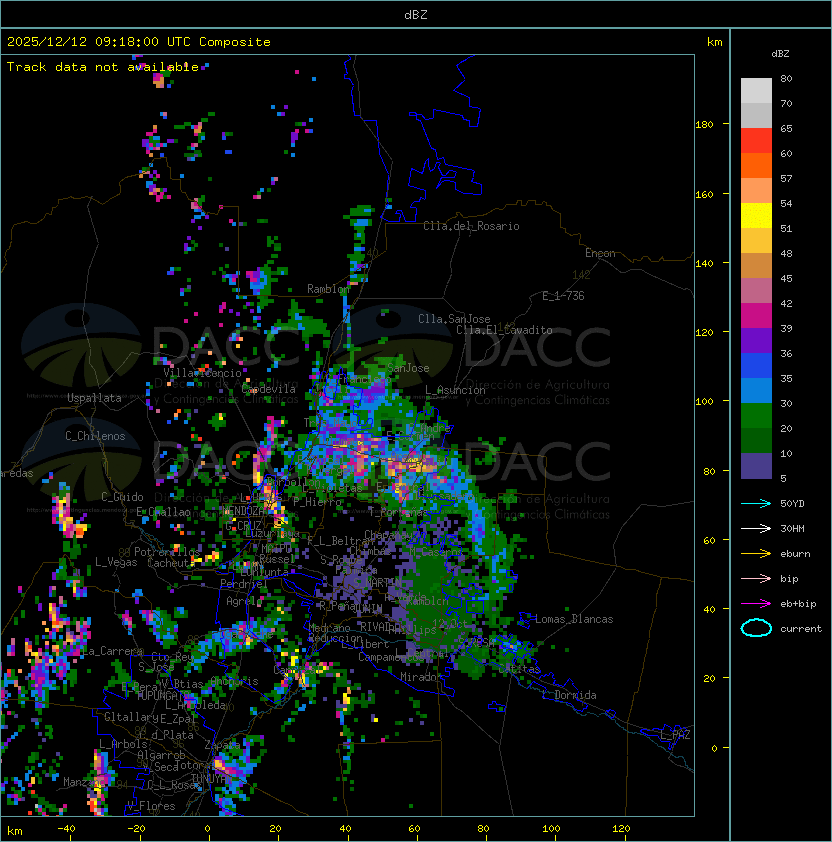Pick the slate purple bottom legend swatch
This screenshot has width=832, height=842.
click(756, 466)
